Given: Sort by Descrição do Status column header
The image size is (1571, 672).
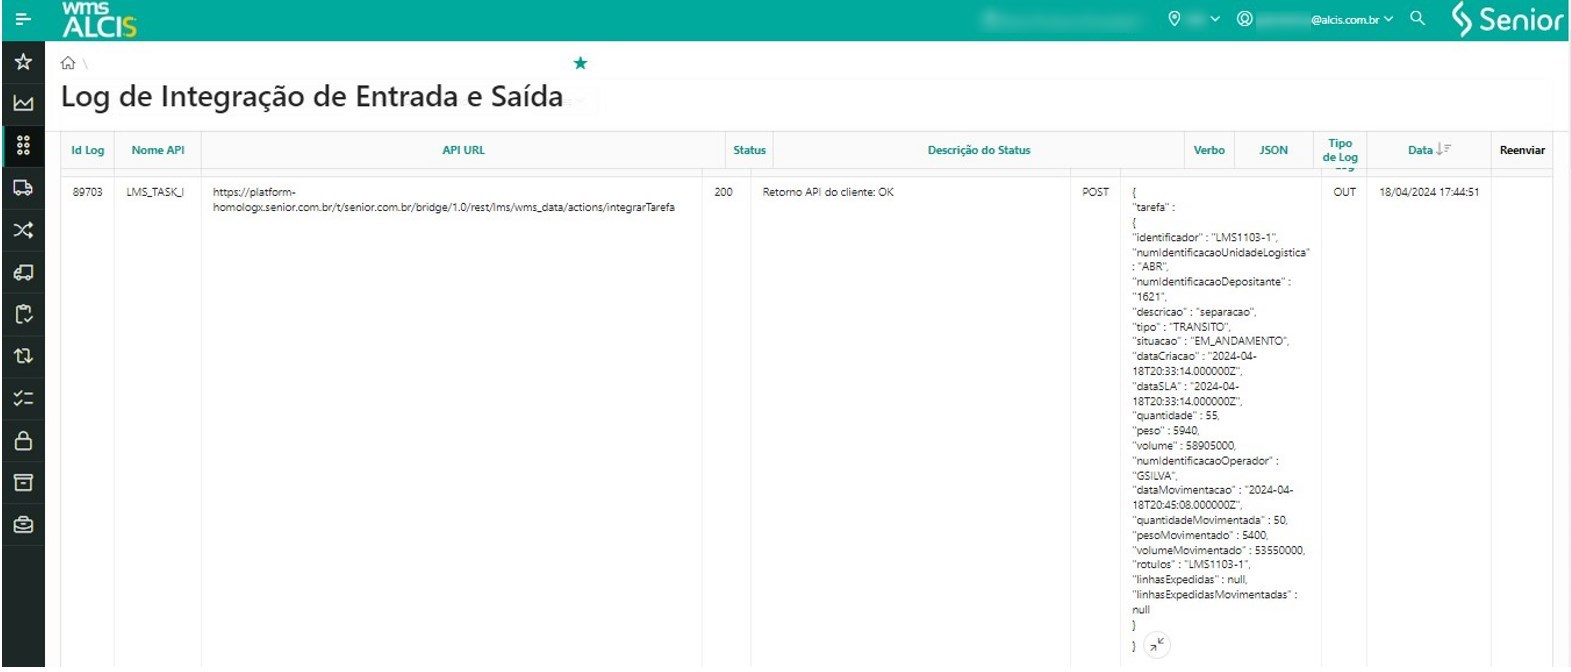Looking at the screenshot, I should point(979,150).
